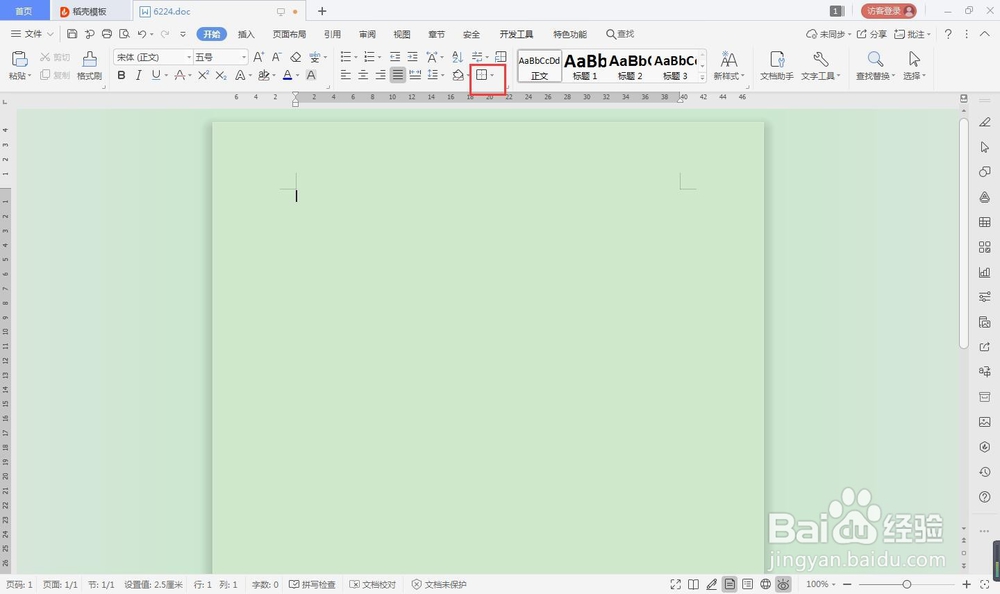Click the Borders icon highlighted in red

click(x=484, y=75)
